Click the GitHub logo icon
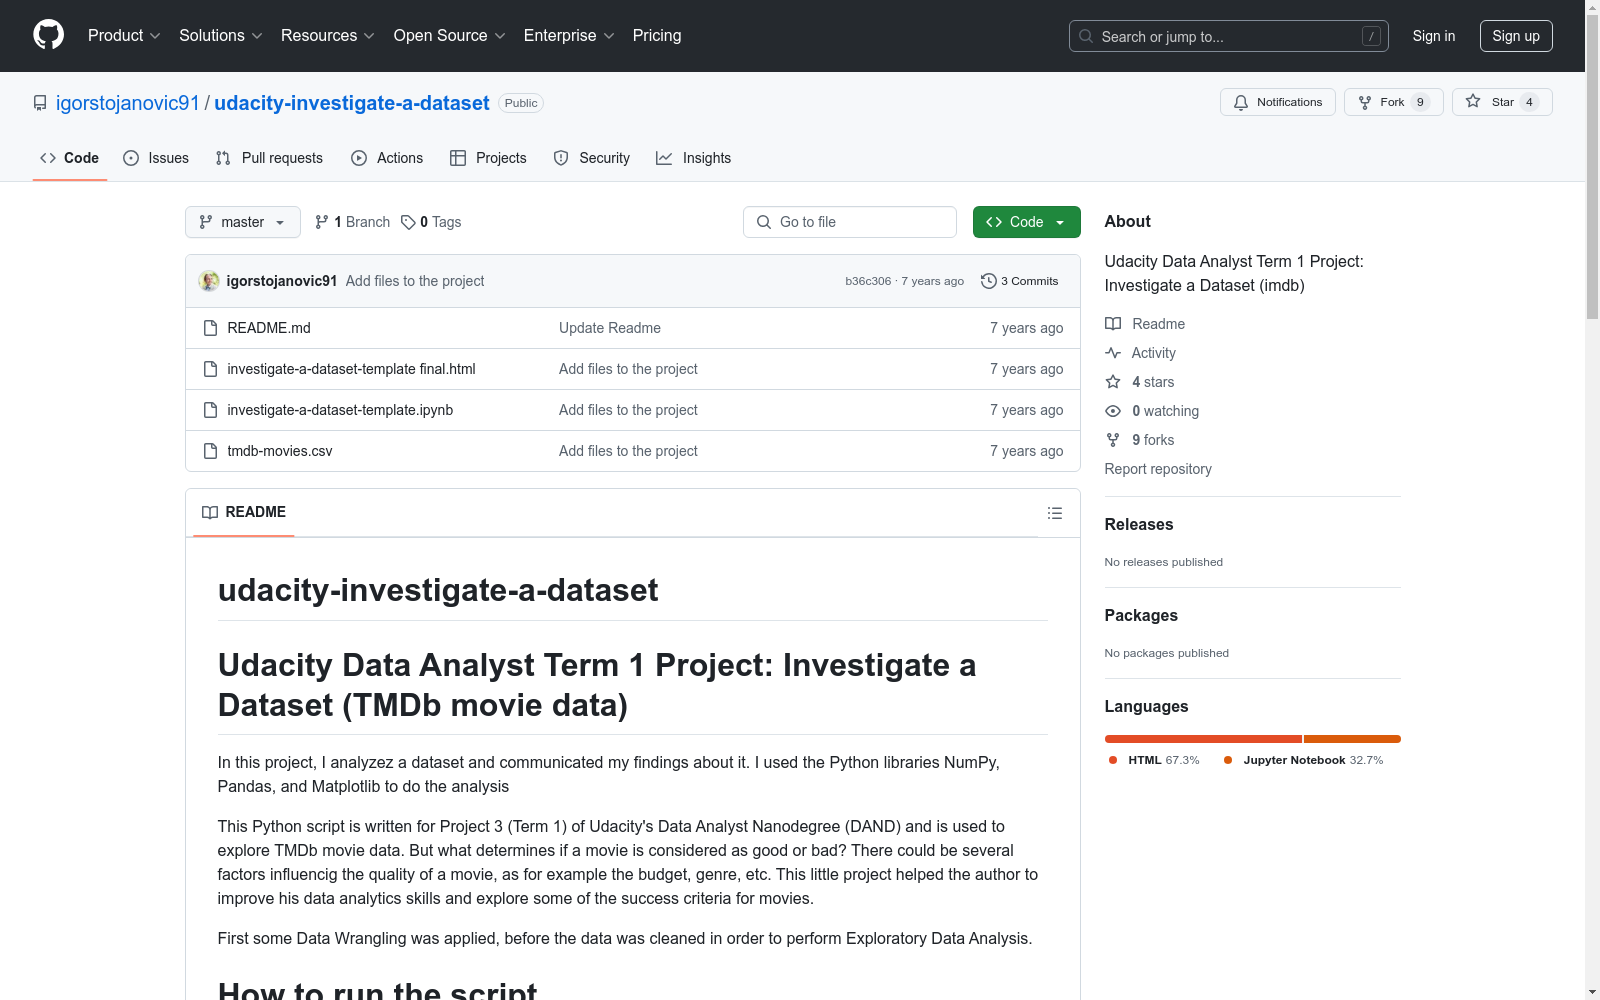1600x1000 pixels. (48, 35)
